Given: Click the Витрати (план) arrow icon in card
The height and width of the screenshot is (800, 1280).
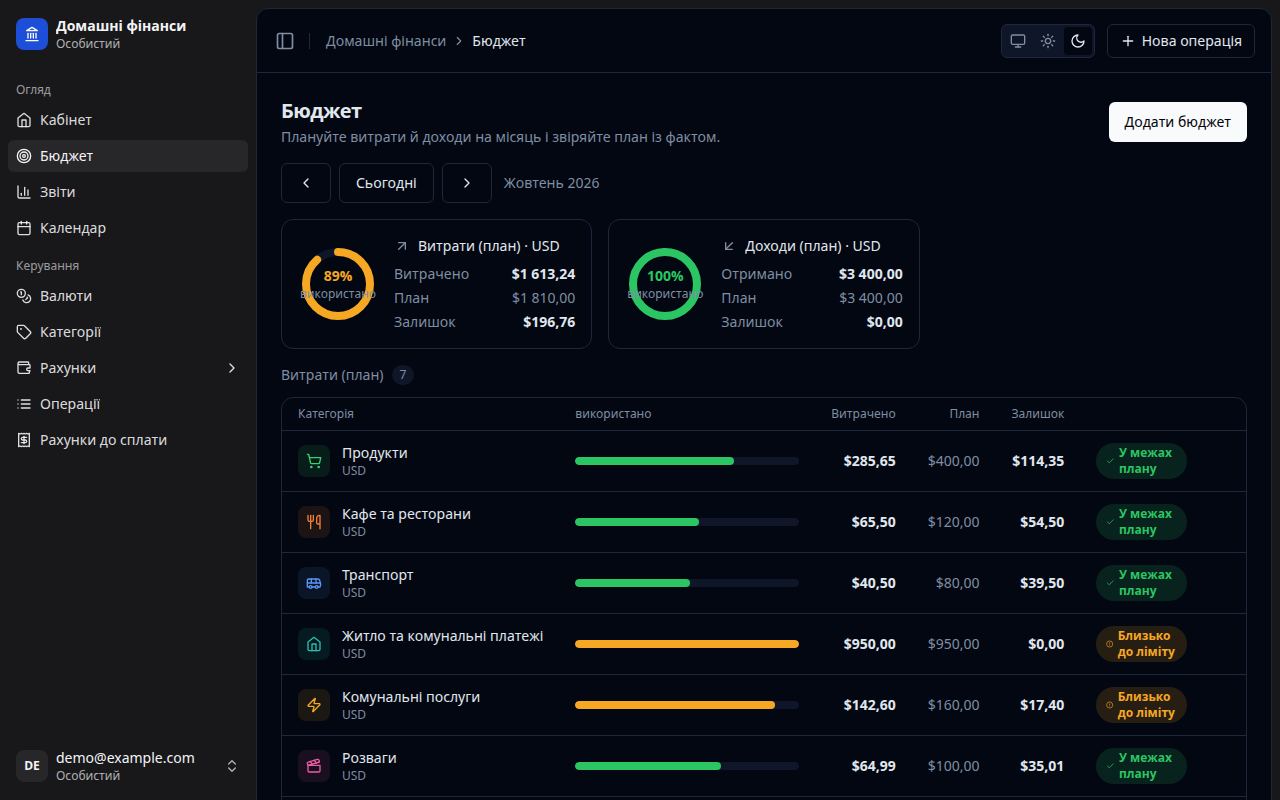Looking at the screenshot, I should 402,246.
